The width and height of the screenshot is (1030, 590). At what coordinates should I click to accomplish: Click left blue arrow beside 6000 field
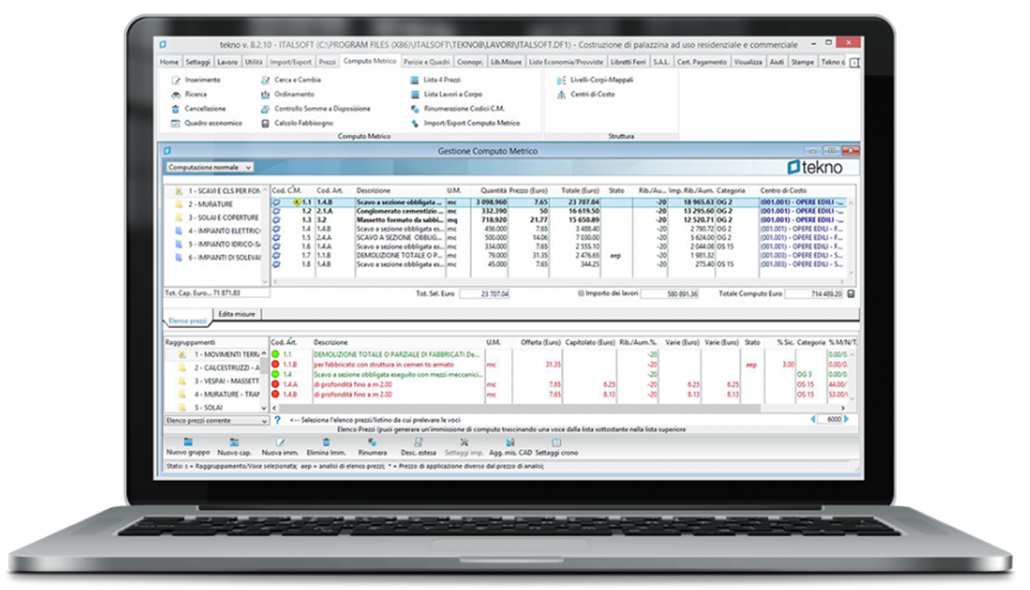coord(813,419)
